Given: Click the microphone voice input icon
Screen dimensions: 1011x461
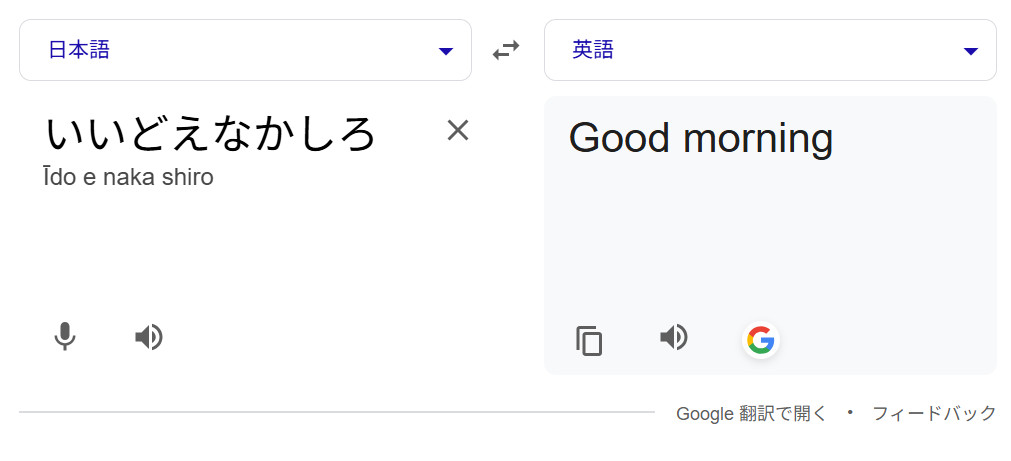Looking at the screenshot, I should [65, 337].
